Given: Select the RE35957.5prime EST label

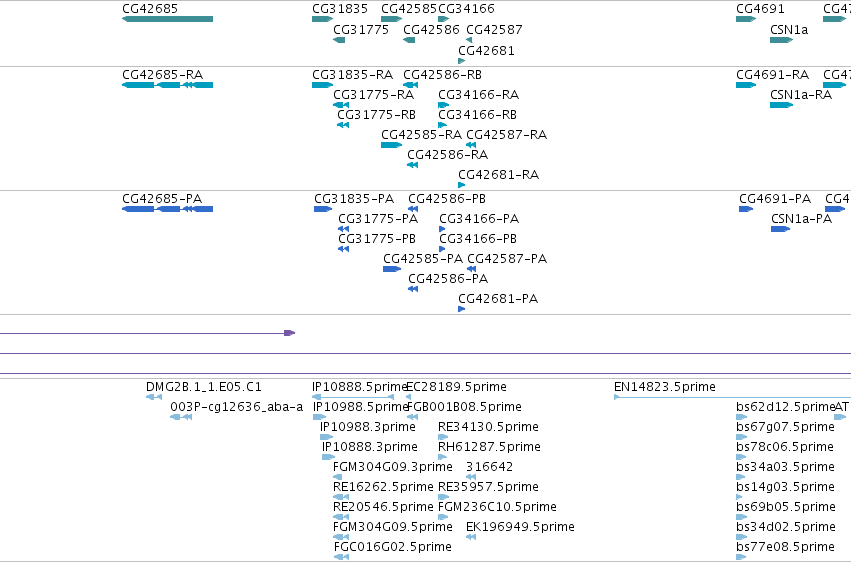Looking at the screenshot, I should pos(488,488).
